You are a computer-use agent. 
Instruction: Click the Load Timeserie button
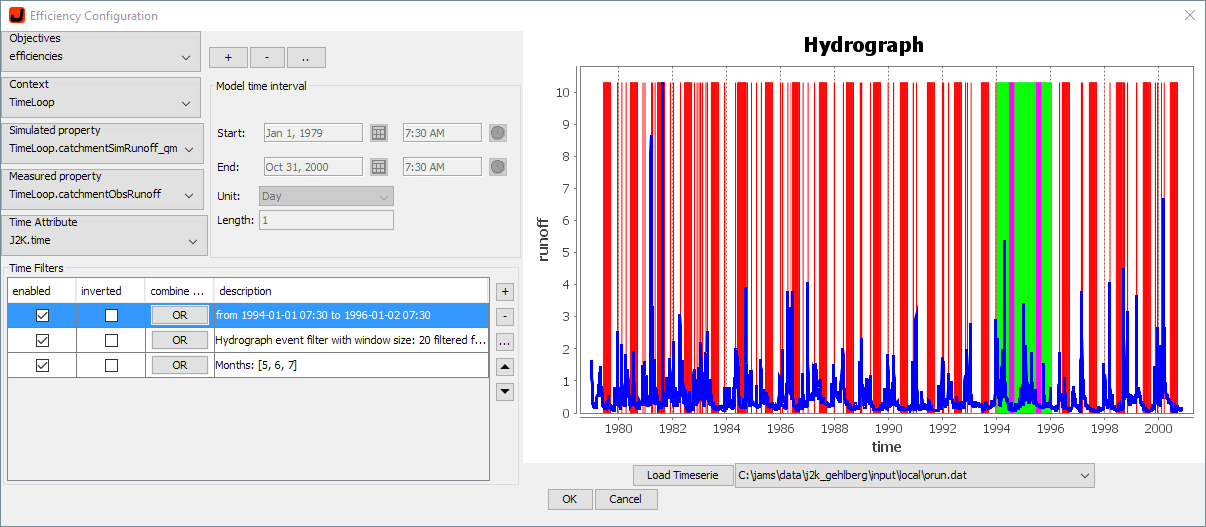pos(682,476)
